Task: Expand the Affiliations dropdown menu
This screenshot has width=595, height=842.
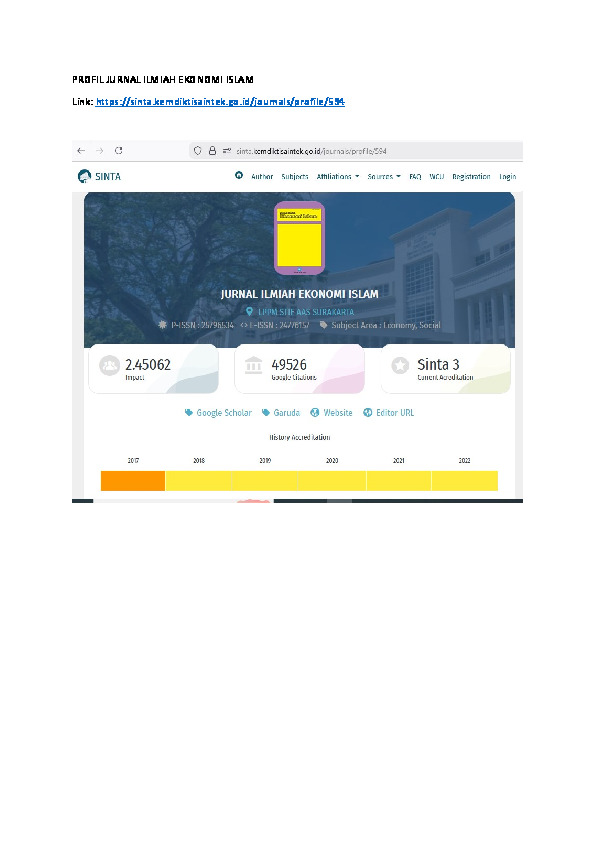Action: pyautogui.click(x=338, y=177)
